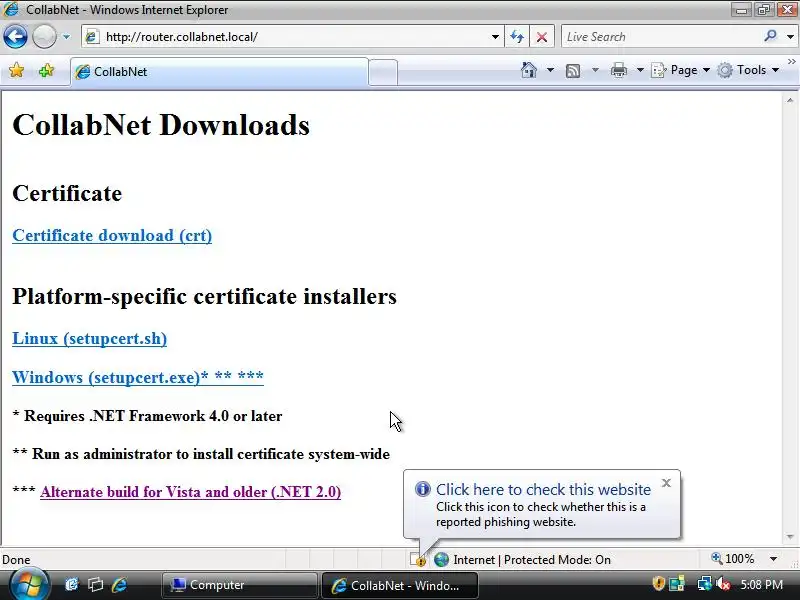Screen dimensions: 800x600
Task: Click the 'Platform-specific certificate installers' heading
Action: [x=204, y=296]
